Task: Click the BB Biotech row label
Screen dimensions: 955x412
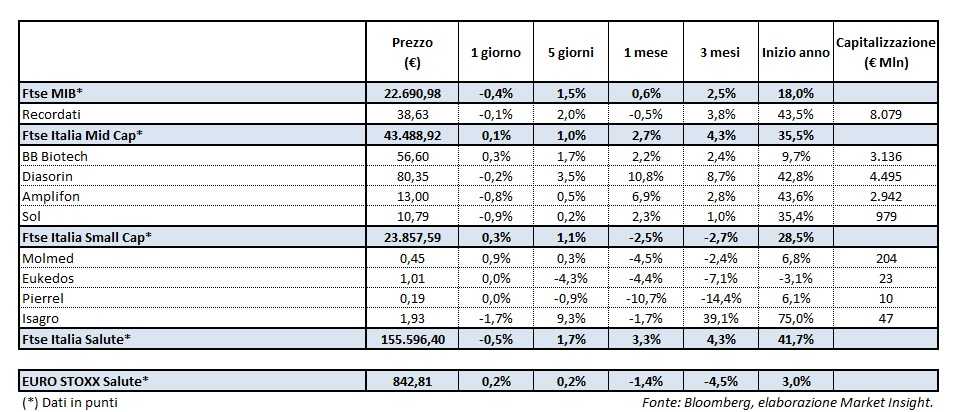Action: [x=54, y=156]
